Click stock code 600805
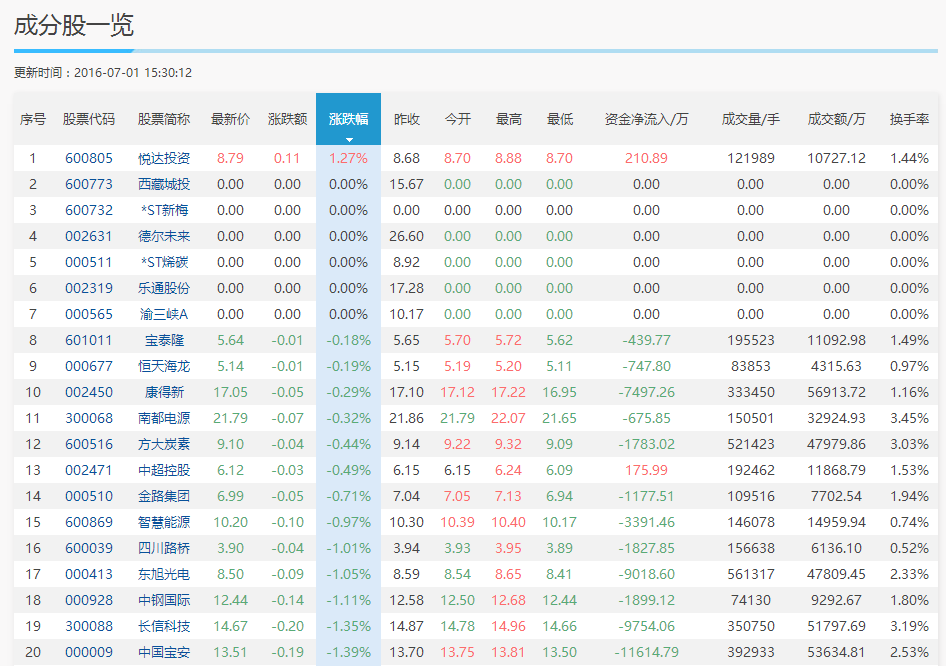This screenshot has width=946, height=666. [x=91, y=157]
